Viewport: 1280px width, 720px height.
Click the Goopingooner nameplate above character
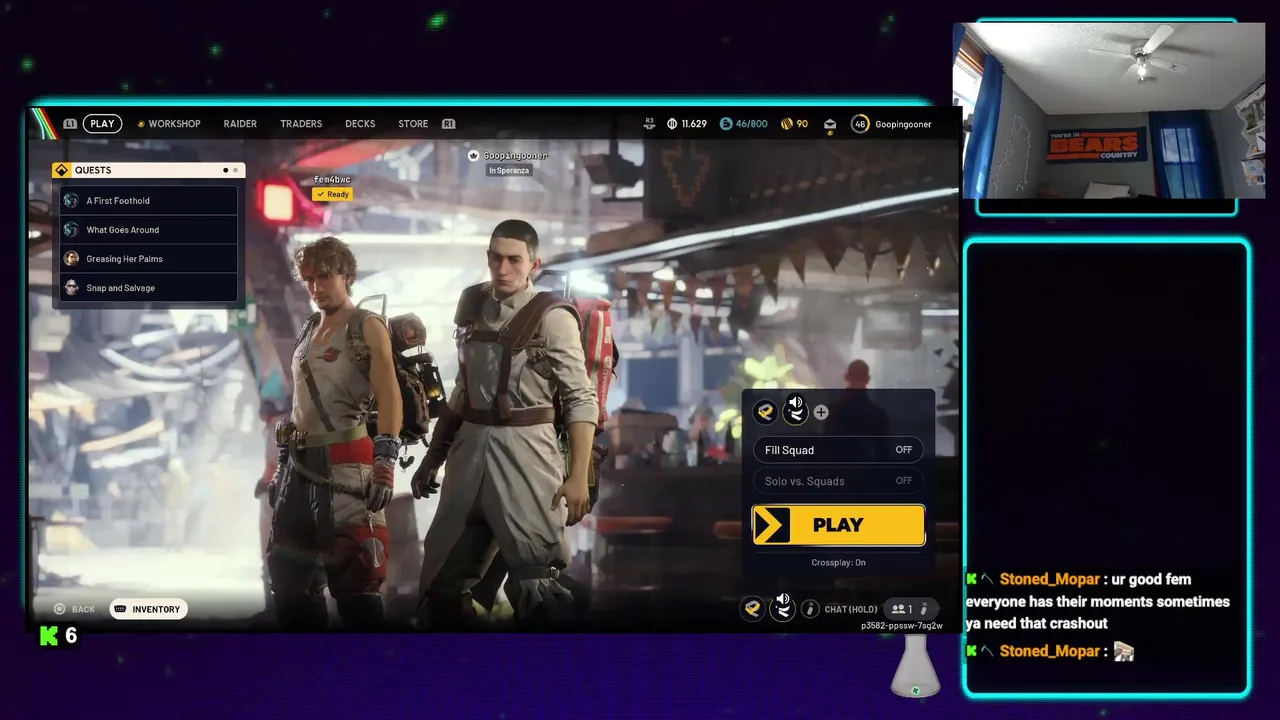tap(515, 156)
